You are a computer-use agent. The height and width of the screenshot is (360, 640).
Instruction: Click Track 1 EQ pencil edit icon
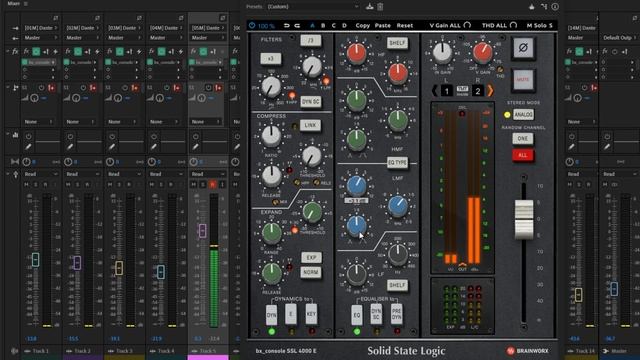(x=28, y=147)
